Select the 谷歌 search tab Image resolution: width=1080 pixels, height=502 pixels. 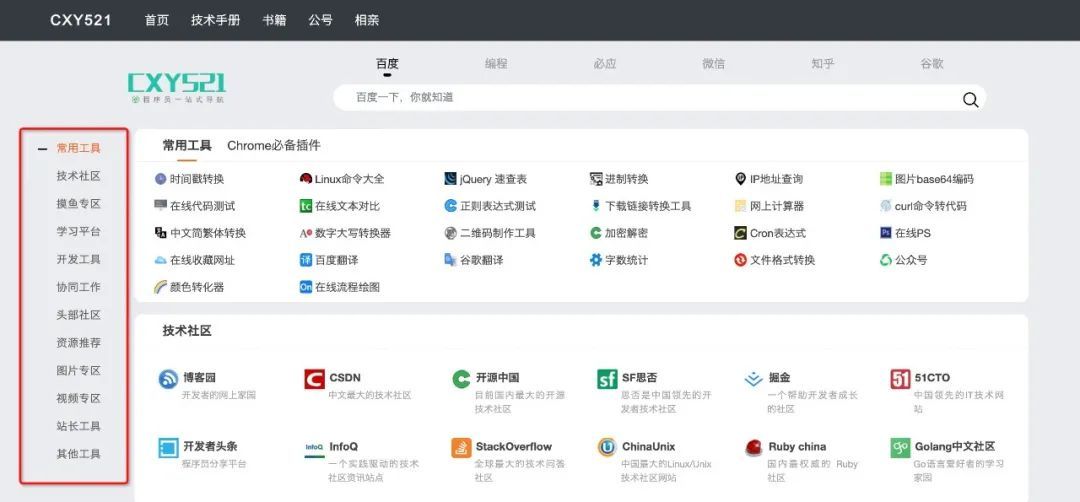(x=932, y=64)
